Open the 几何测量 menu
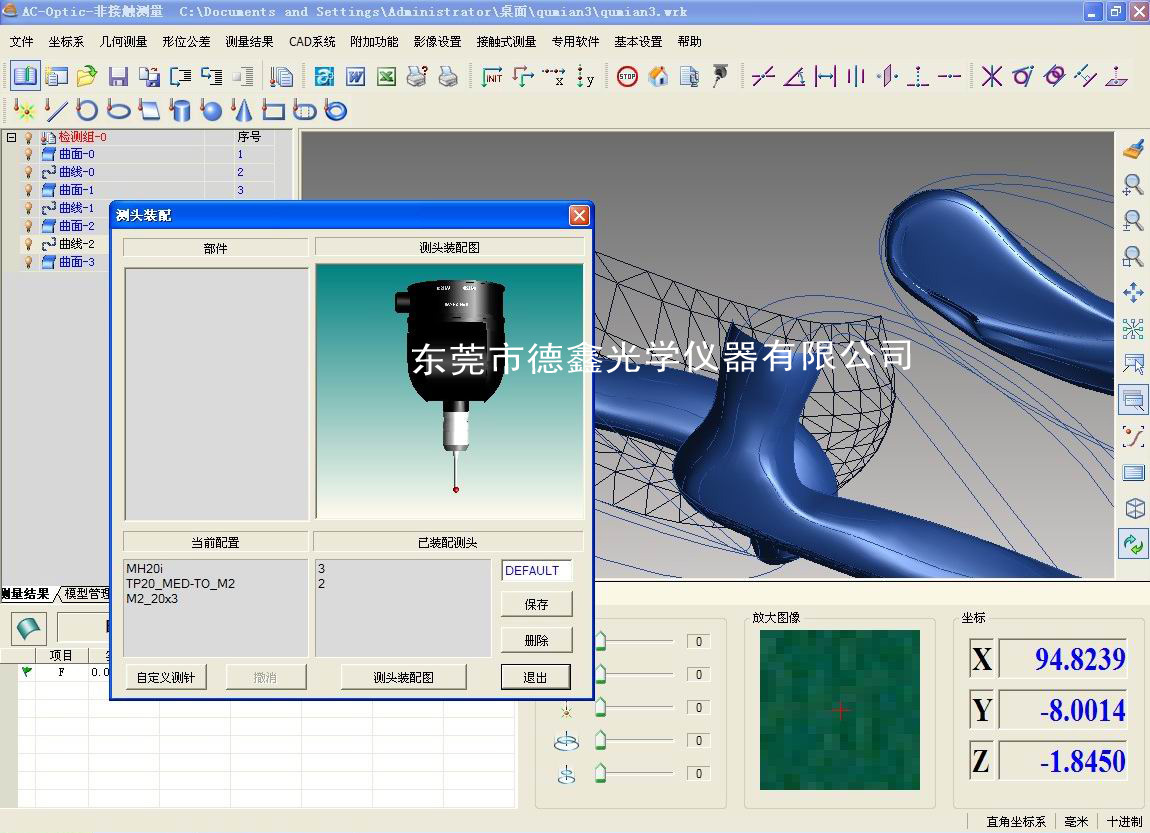 123,42
